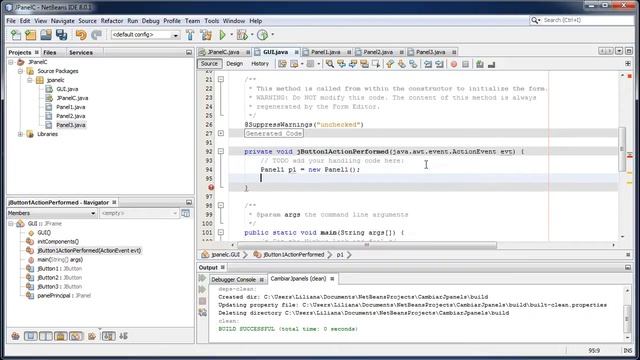The height and width of the screenshot is (360, 640).
Task: Switch to the History view button
Action: click(x=260, y=64)
